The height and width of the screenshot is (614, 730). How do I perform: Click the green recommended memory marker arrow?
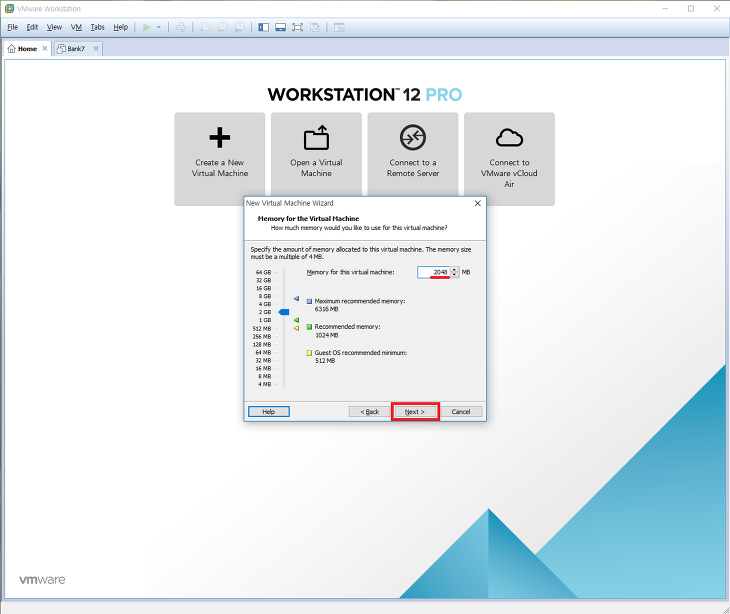coord(297,320)
